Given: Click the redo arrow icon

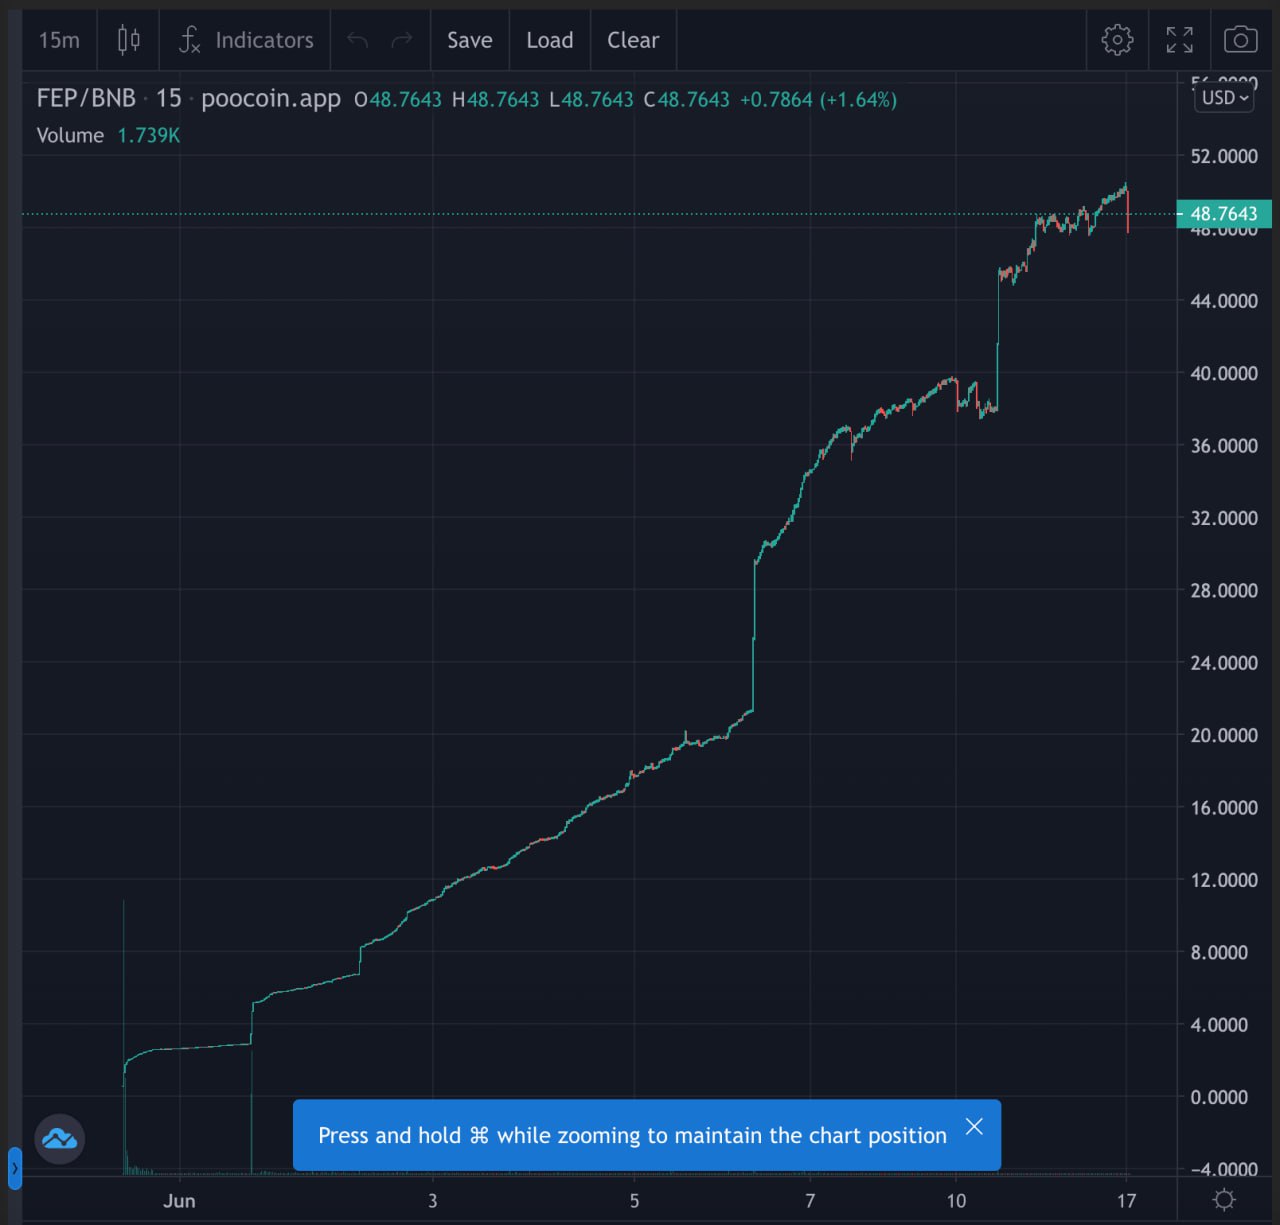Looking at the screenshot, I should (402, 40).
